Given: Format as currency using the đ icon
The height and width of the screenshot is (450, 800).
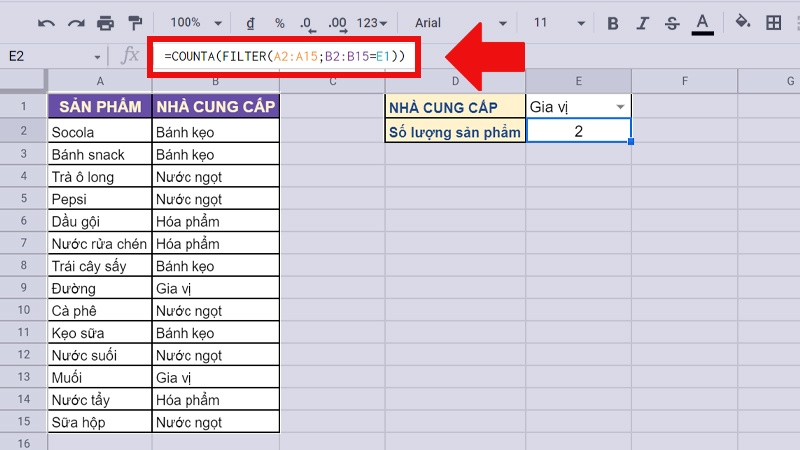Looking at the screenshot, I should pyautogui.click(x=249, y=23).
